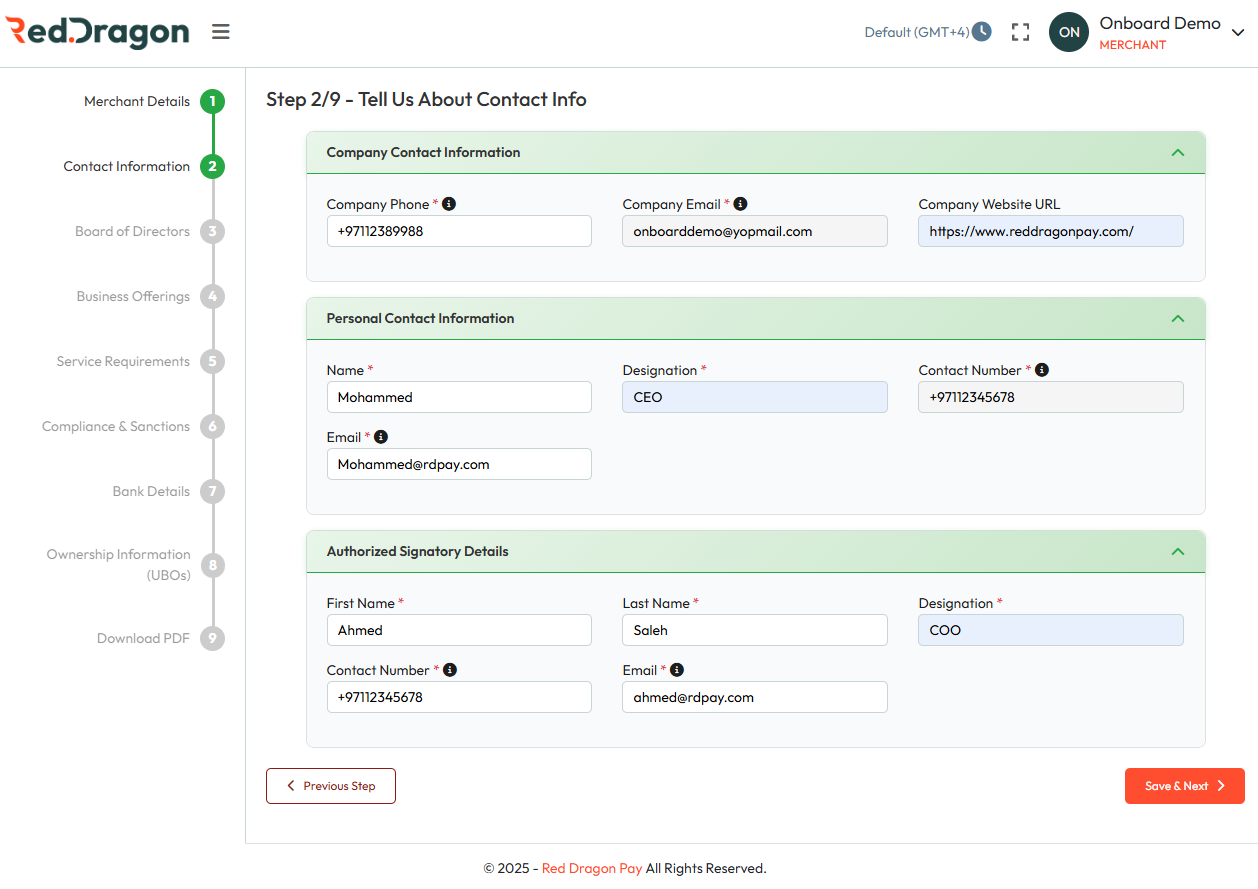Click info icon next to Personal Contact Number

click(1041, 370)
